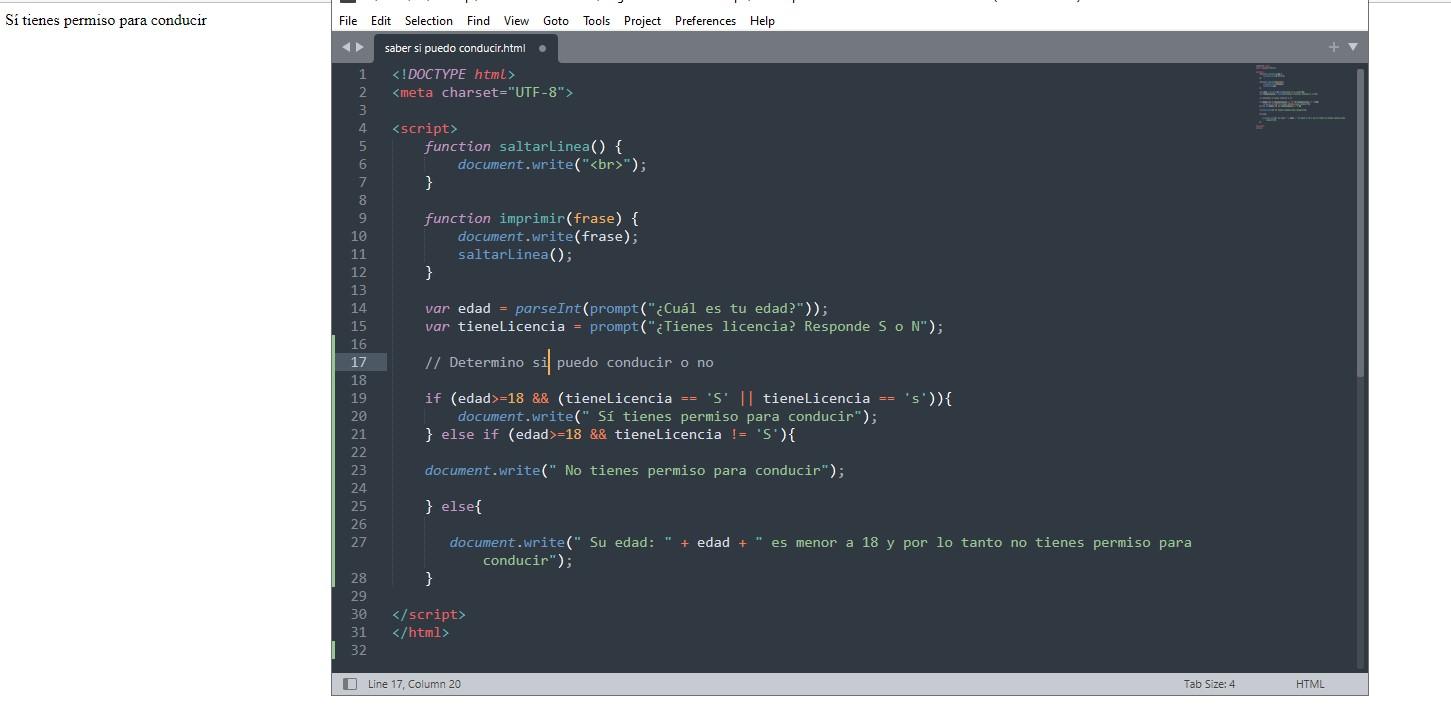The image size is (1451, 723).
Task: Click the '} else{' line
Action: 453,506
